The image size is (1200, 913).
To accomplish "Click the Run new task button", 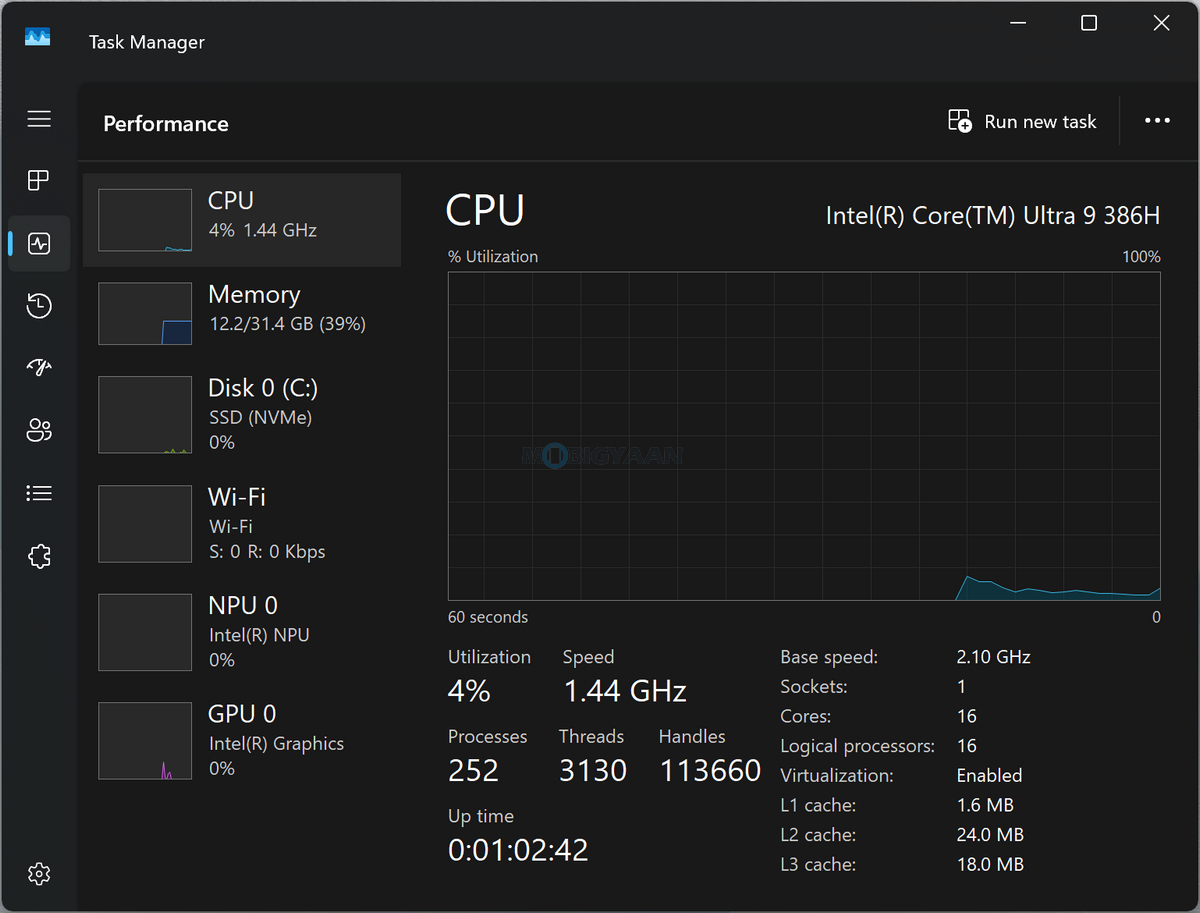I will point(1021,121).
